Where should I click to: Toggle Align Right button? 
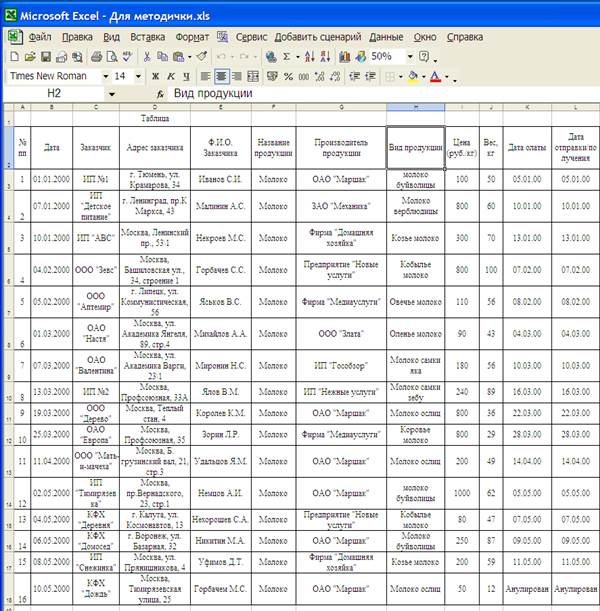(237, 76)
